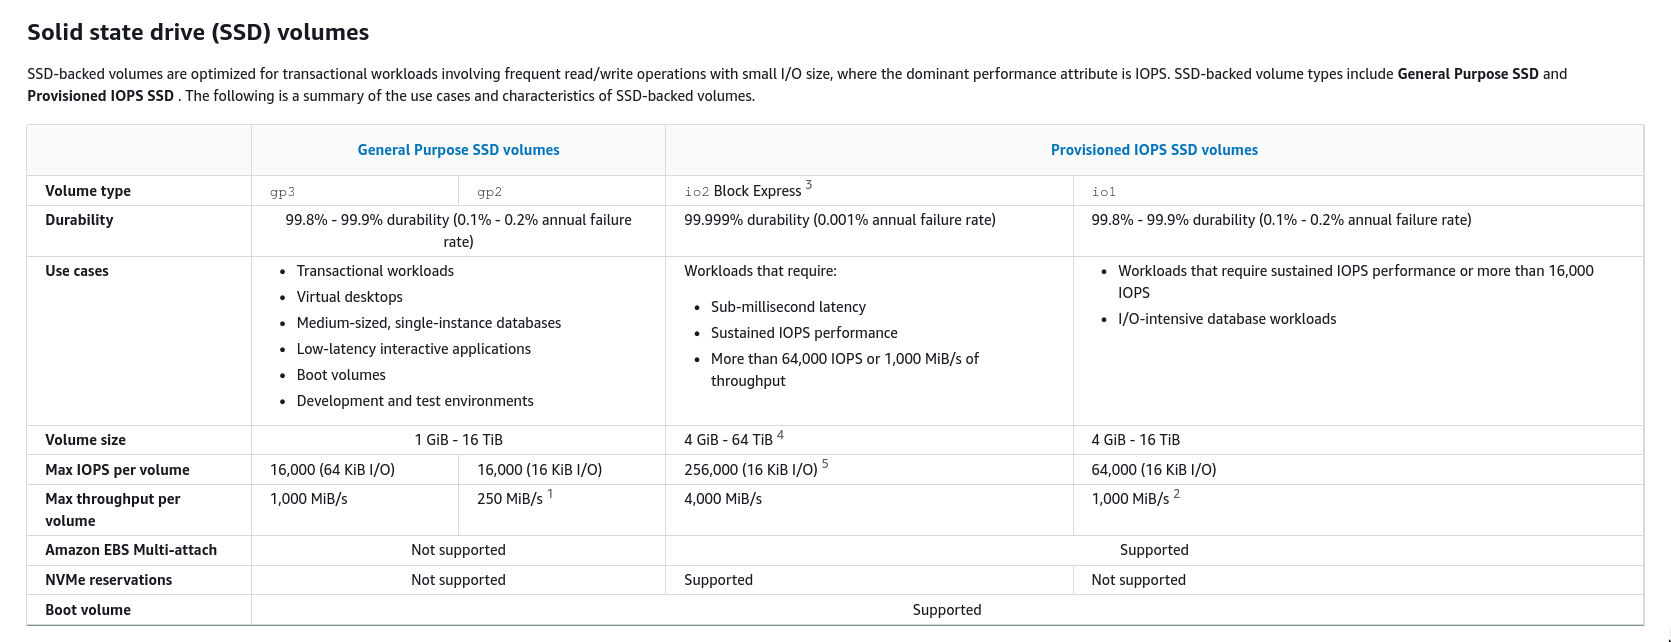Click the Durability row header
1671x642 pixels.
pos(79,220)
